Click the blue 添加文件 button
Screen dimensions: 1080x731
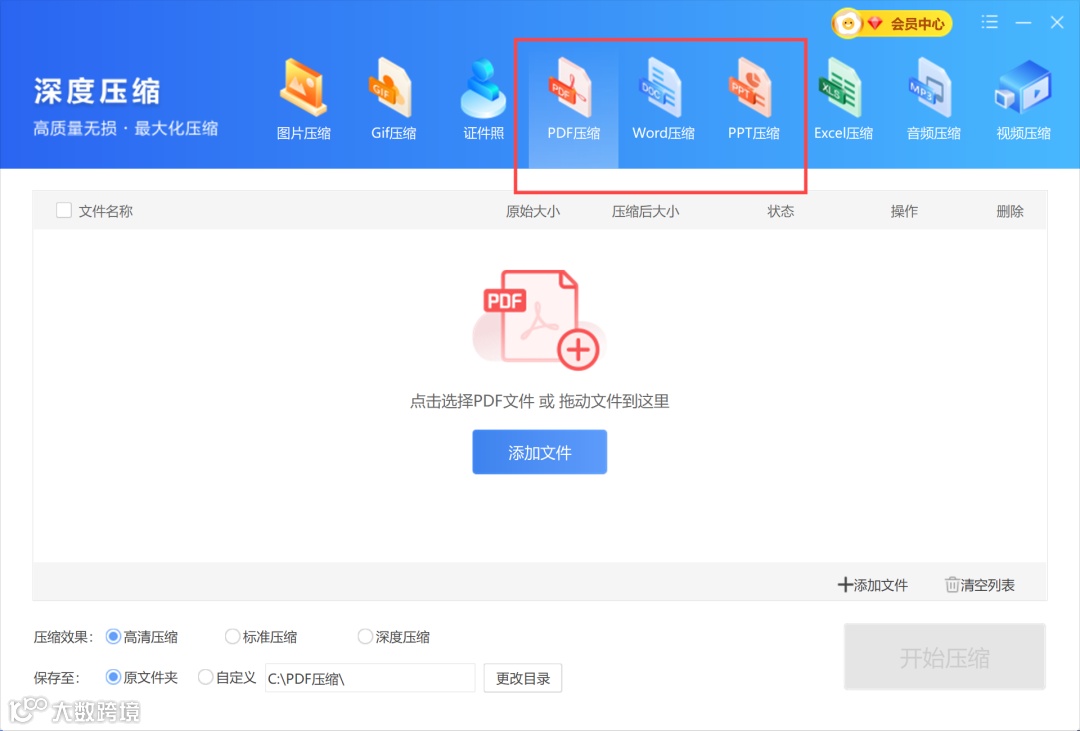pyautogui.click(x=539, y=452)
